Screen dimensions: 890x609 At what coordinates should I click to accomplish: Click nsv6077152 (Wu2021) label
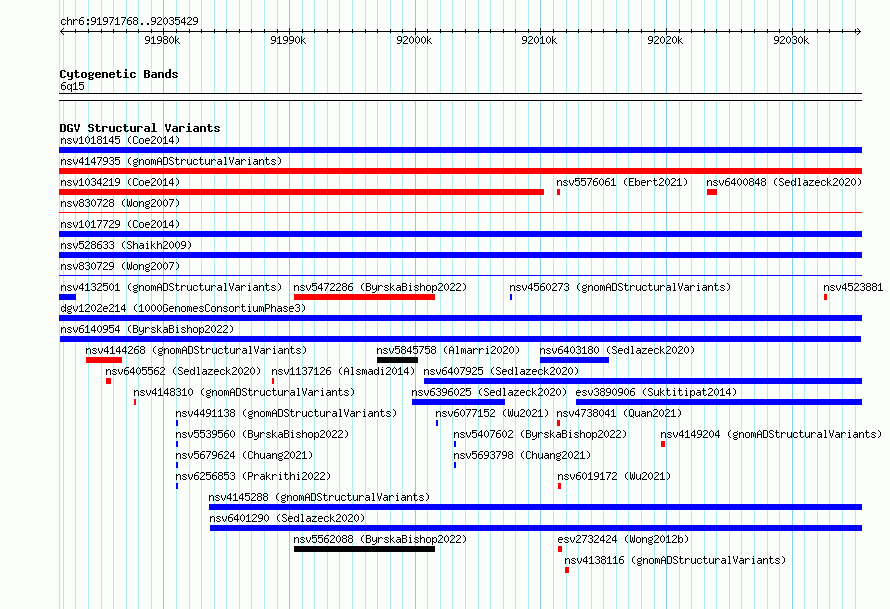point(492,413)
